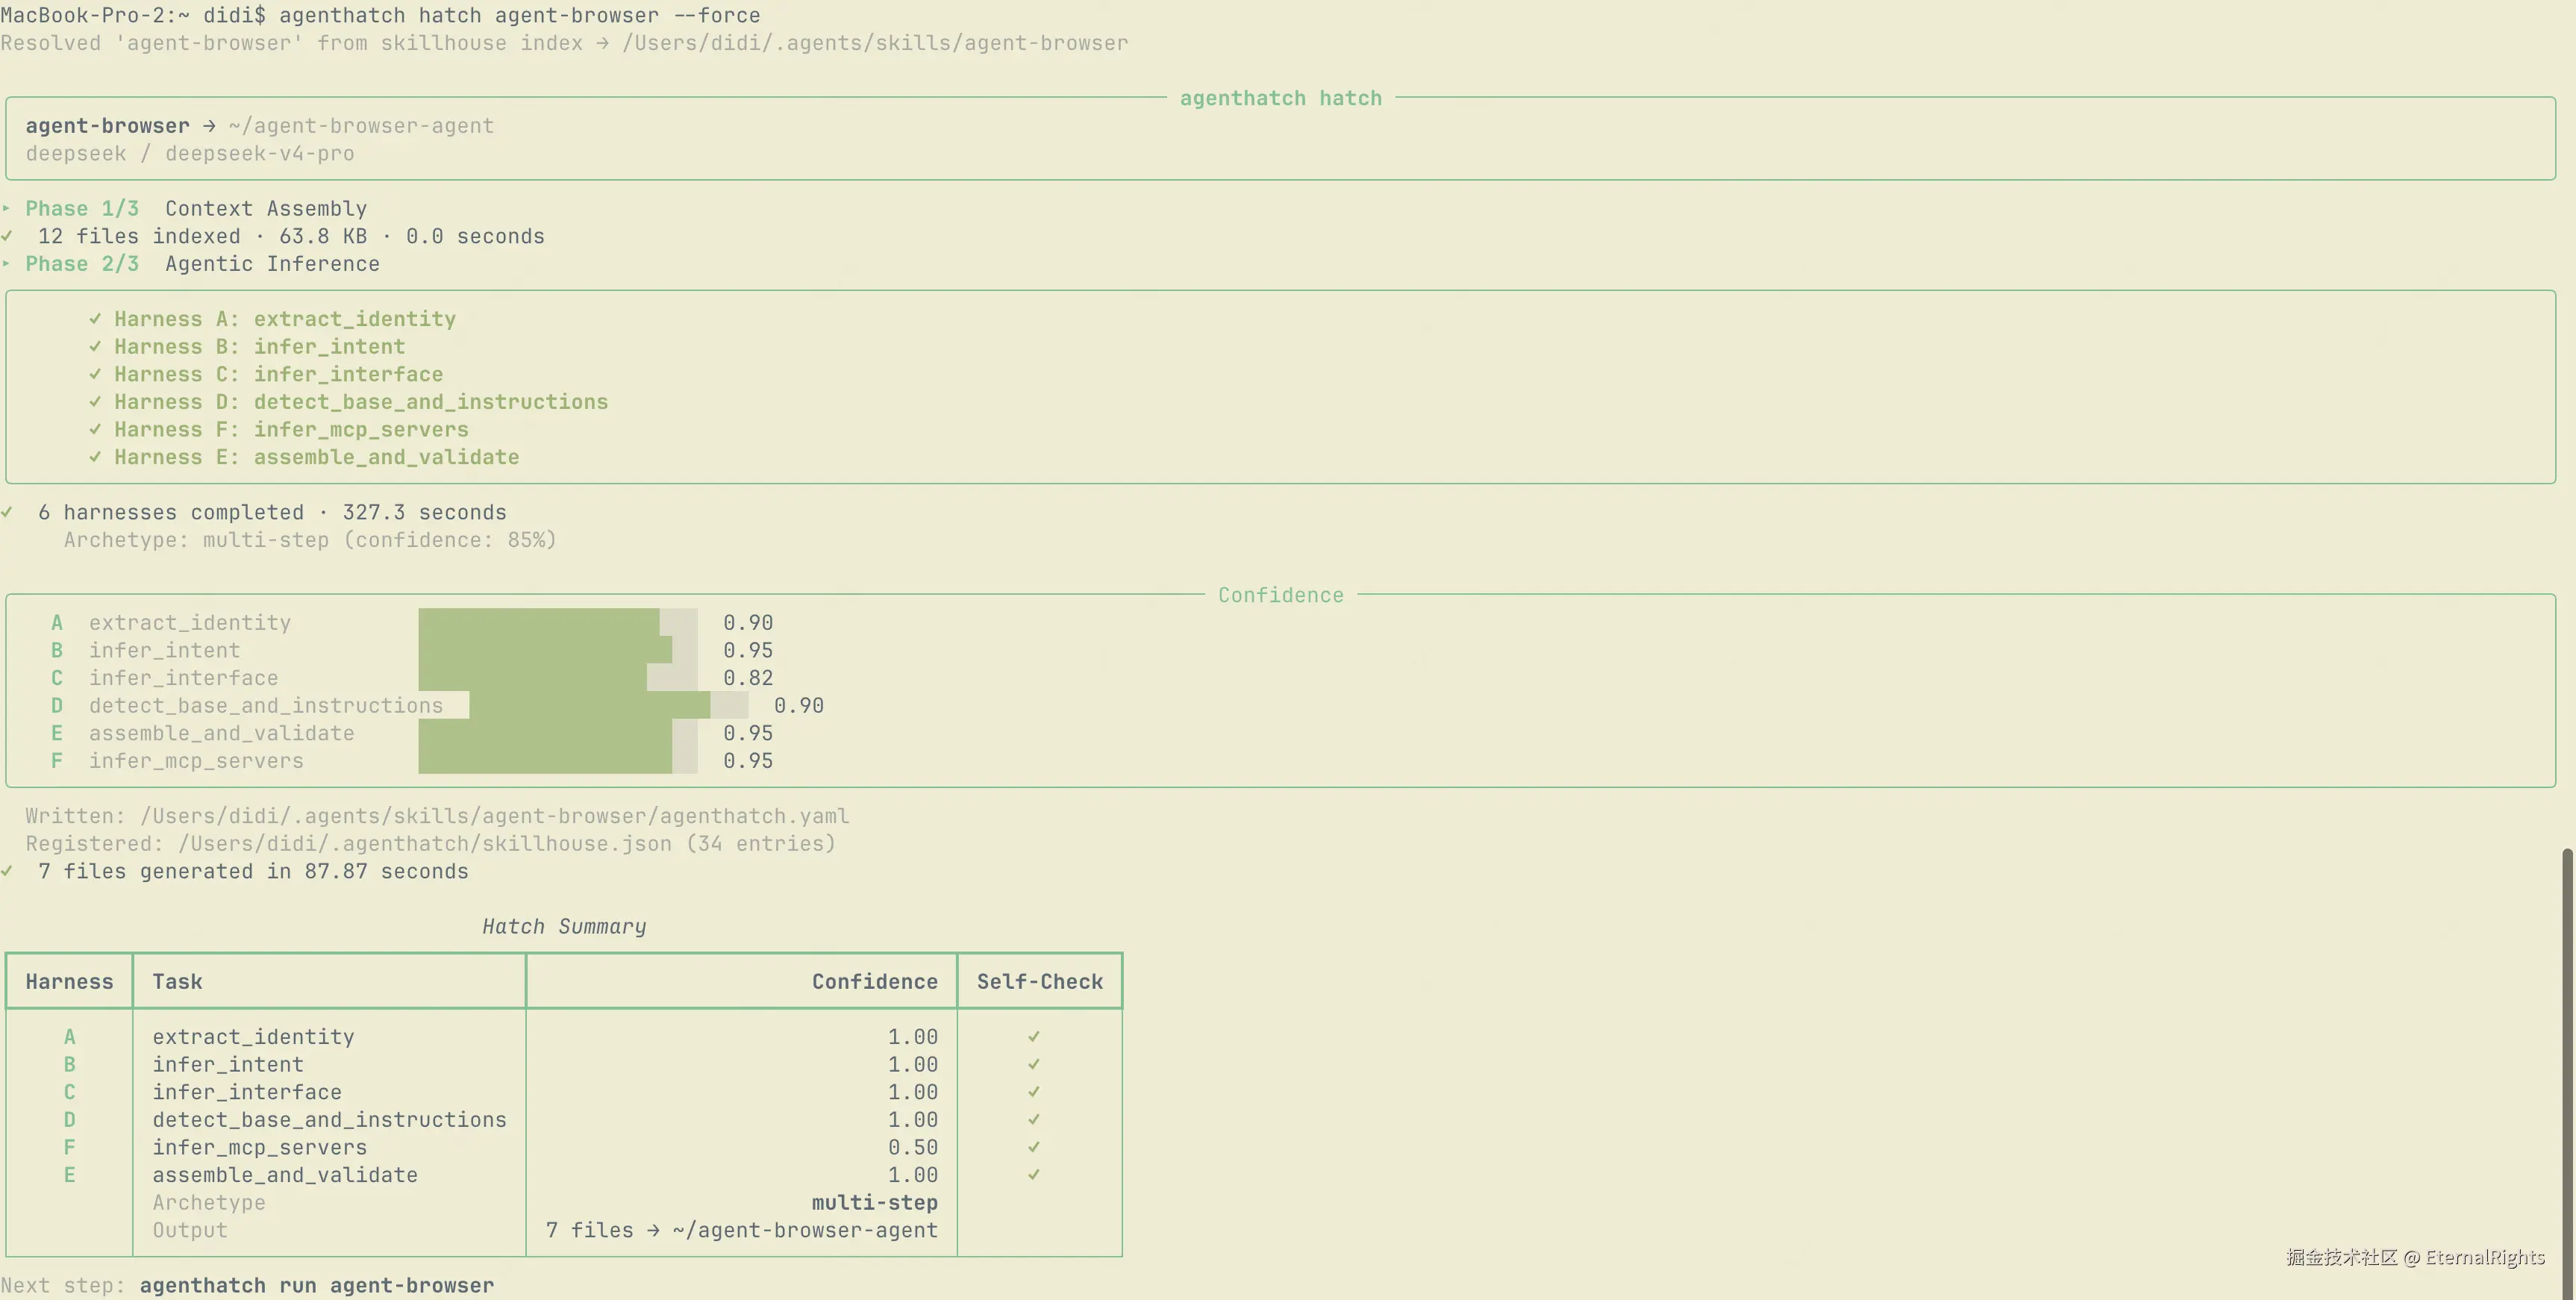Click '6 harnesses completed · 327.3 seconds' line
Screen dimensions: 2576x1300
tap(272, 513)
